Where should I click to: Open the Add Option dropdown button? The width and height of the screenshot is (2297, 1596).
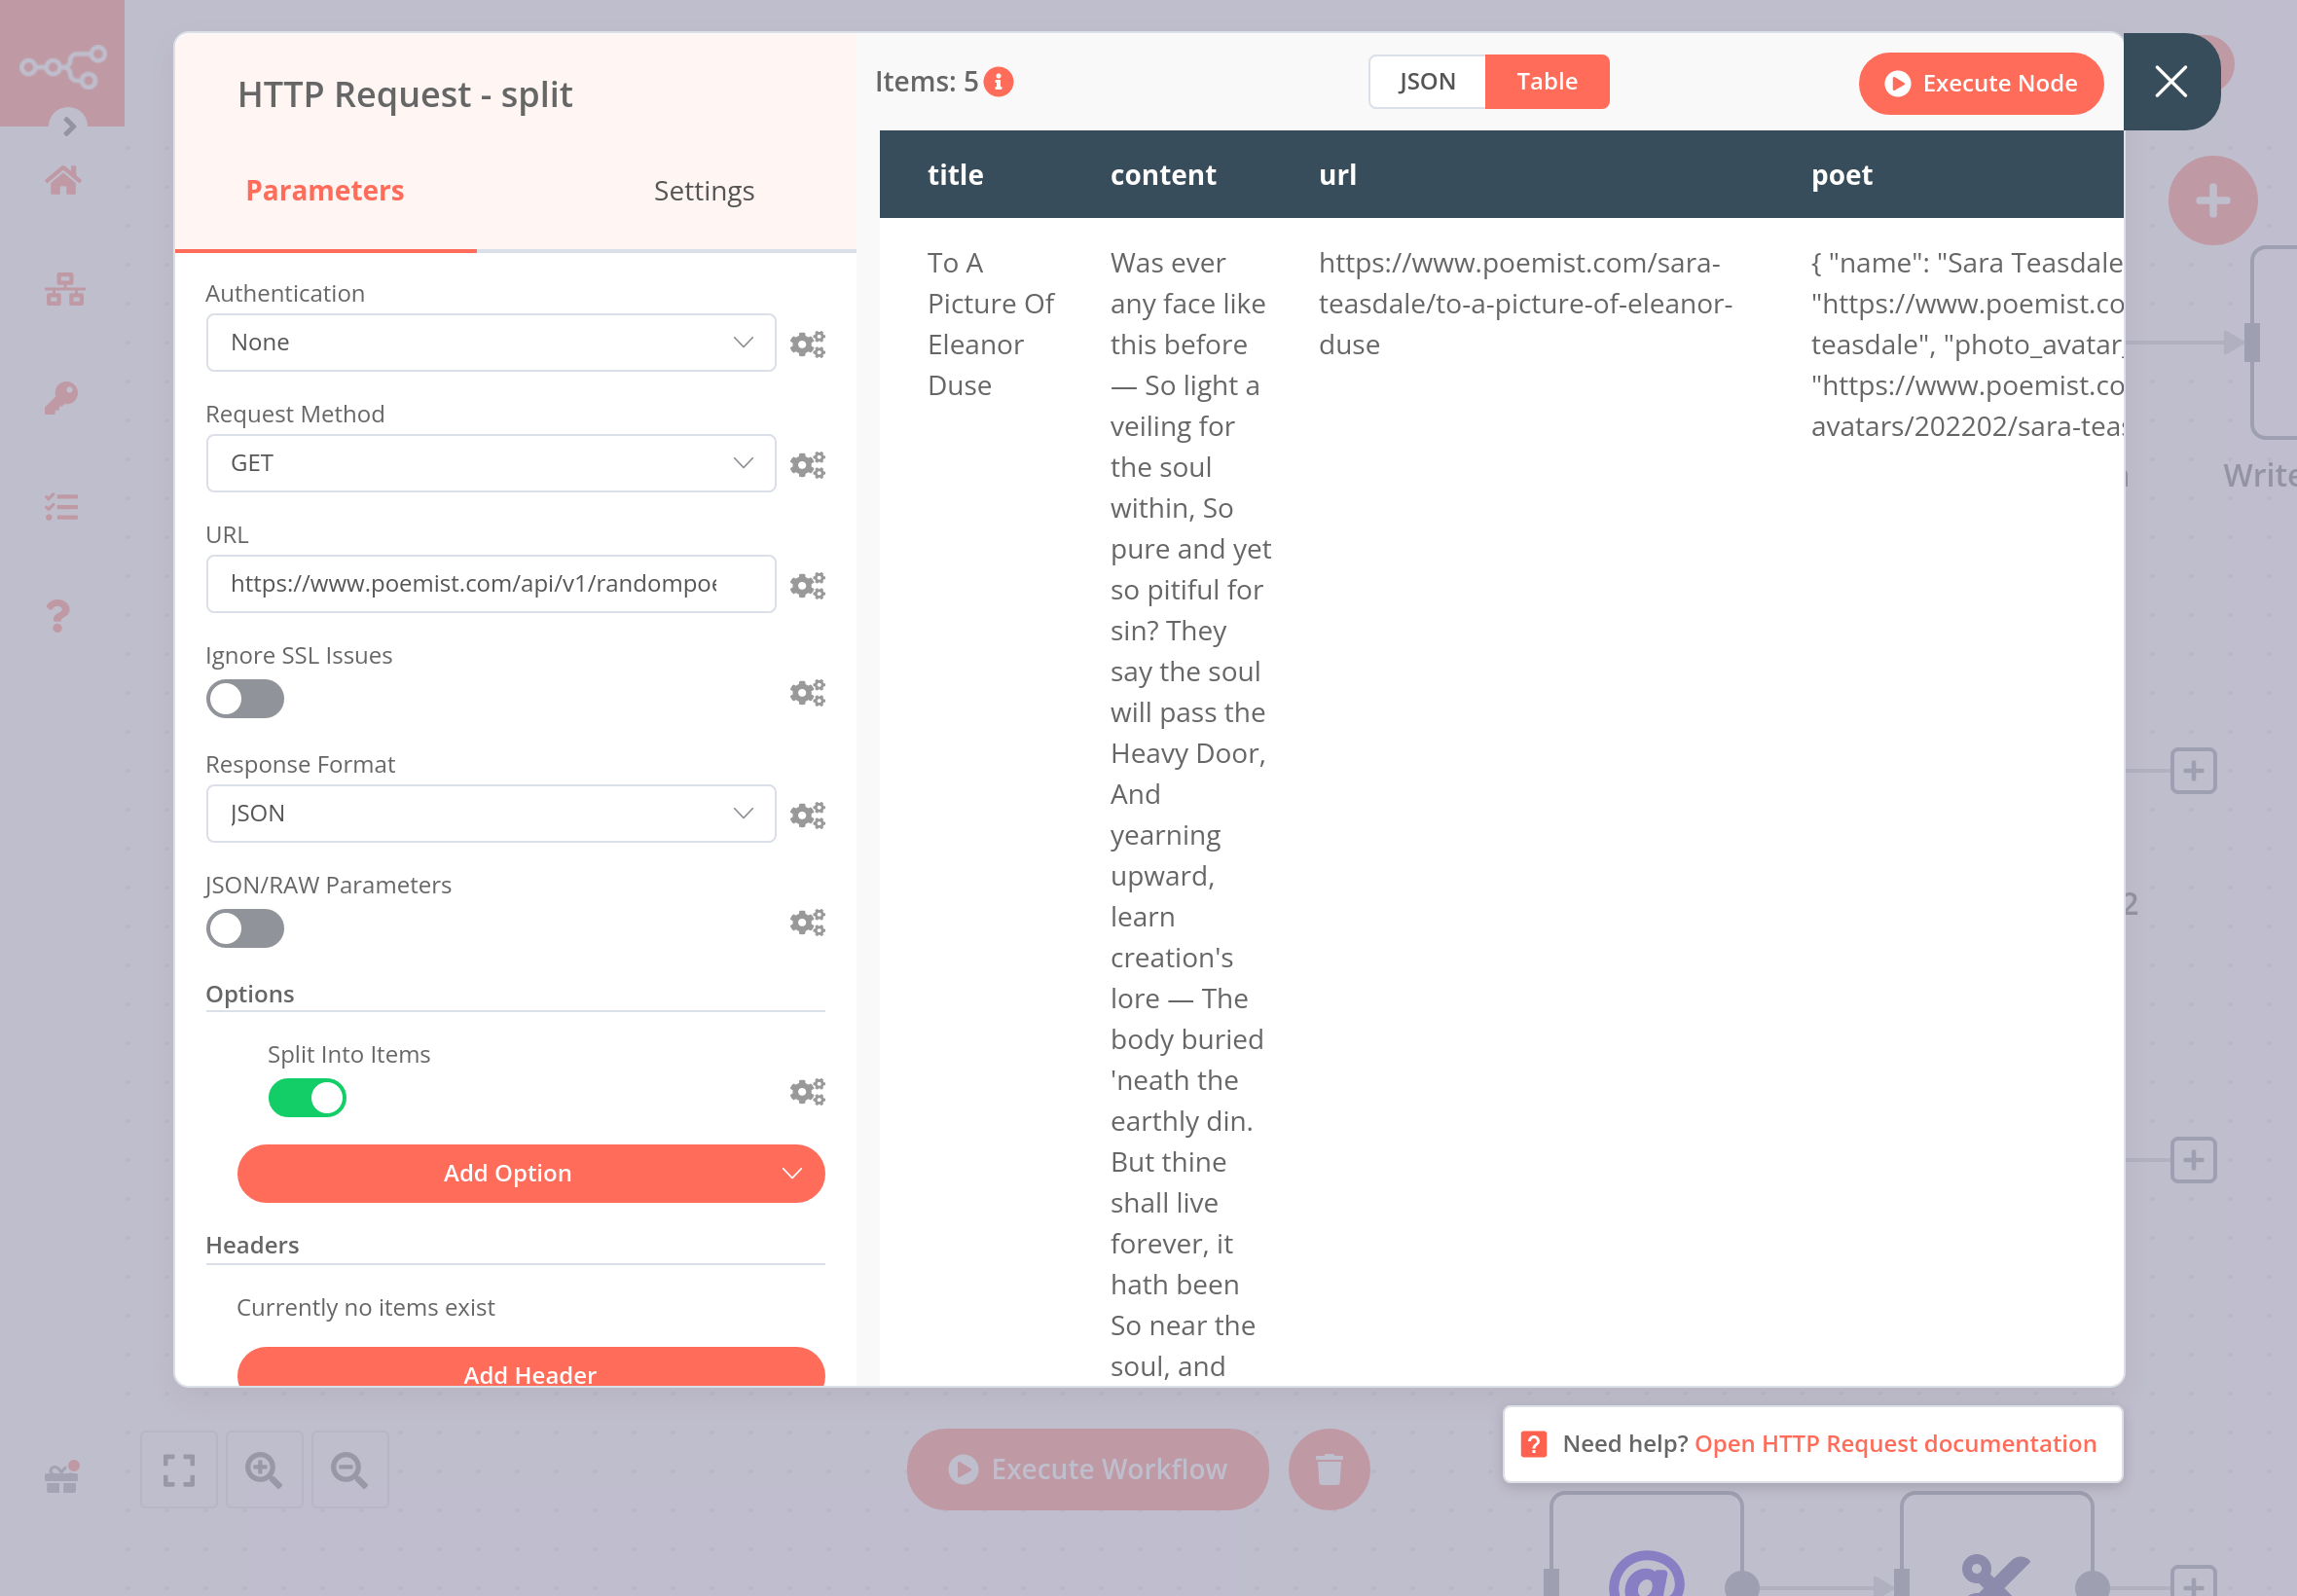tap(530, 1173)
